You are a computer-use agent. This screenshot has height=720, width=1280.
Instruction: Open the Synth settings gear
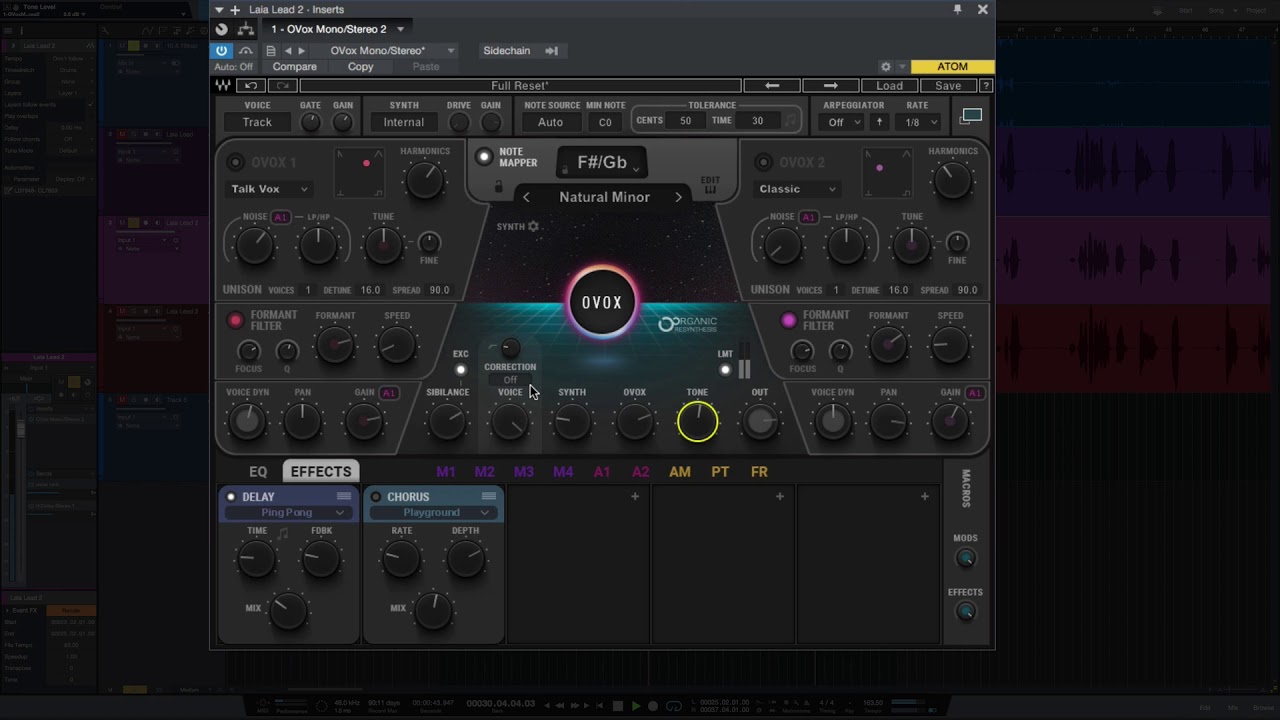[x=534, y=226]
